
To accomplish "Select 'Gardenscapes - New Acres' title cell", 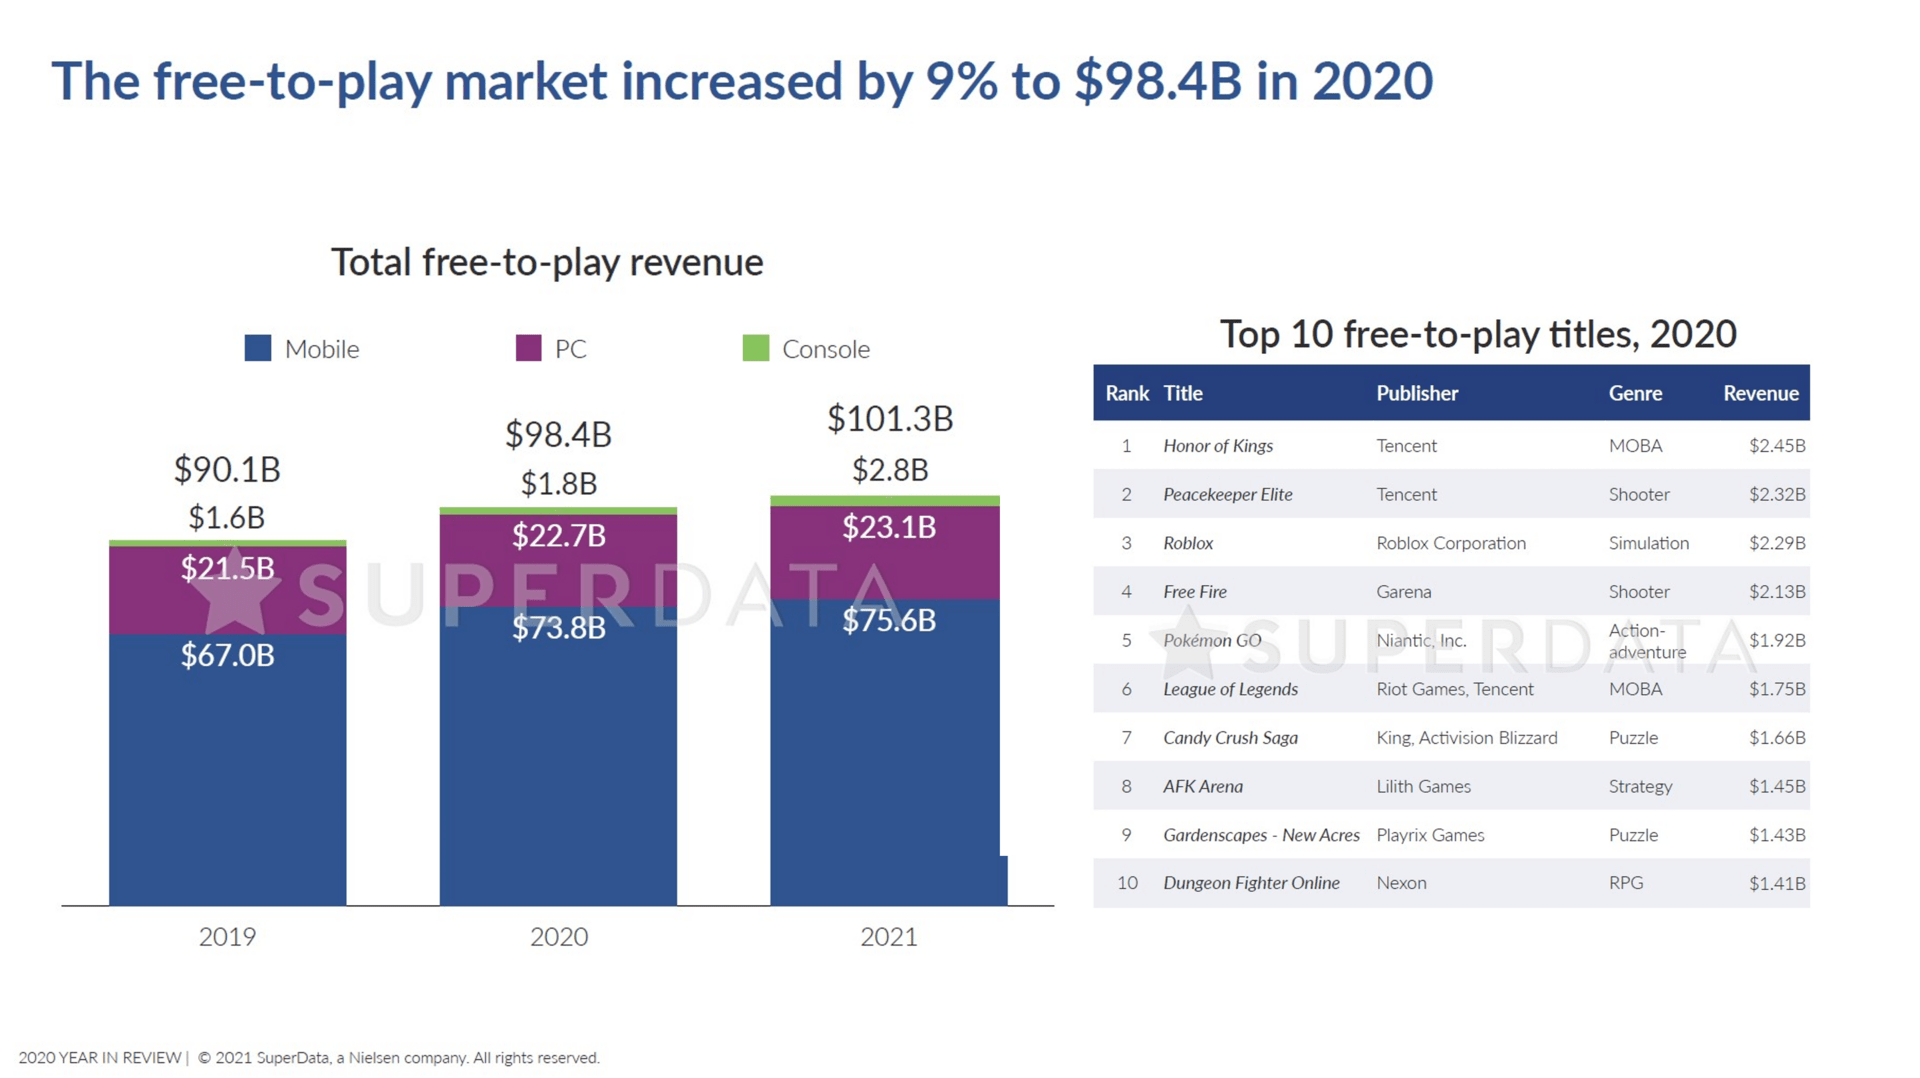I will pyautogui.click(x=1261, y=835).
